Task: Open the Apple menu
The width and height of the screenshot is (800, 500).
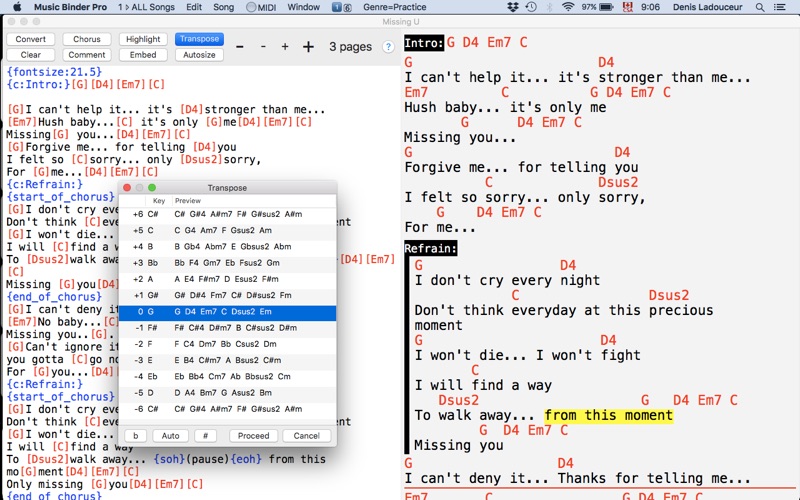Action: [x=17, y=7]
